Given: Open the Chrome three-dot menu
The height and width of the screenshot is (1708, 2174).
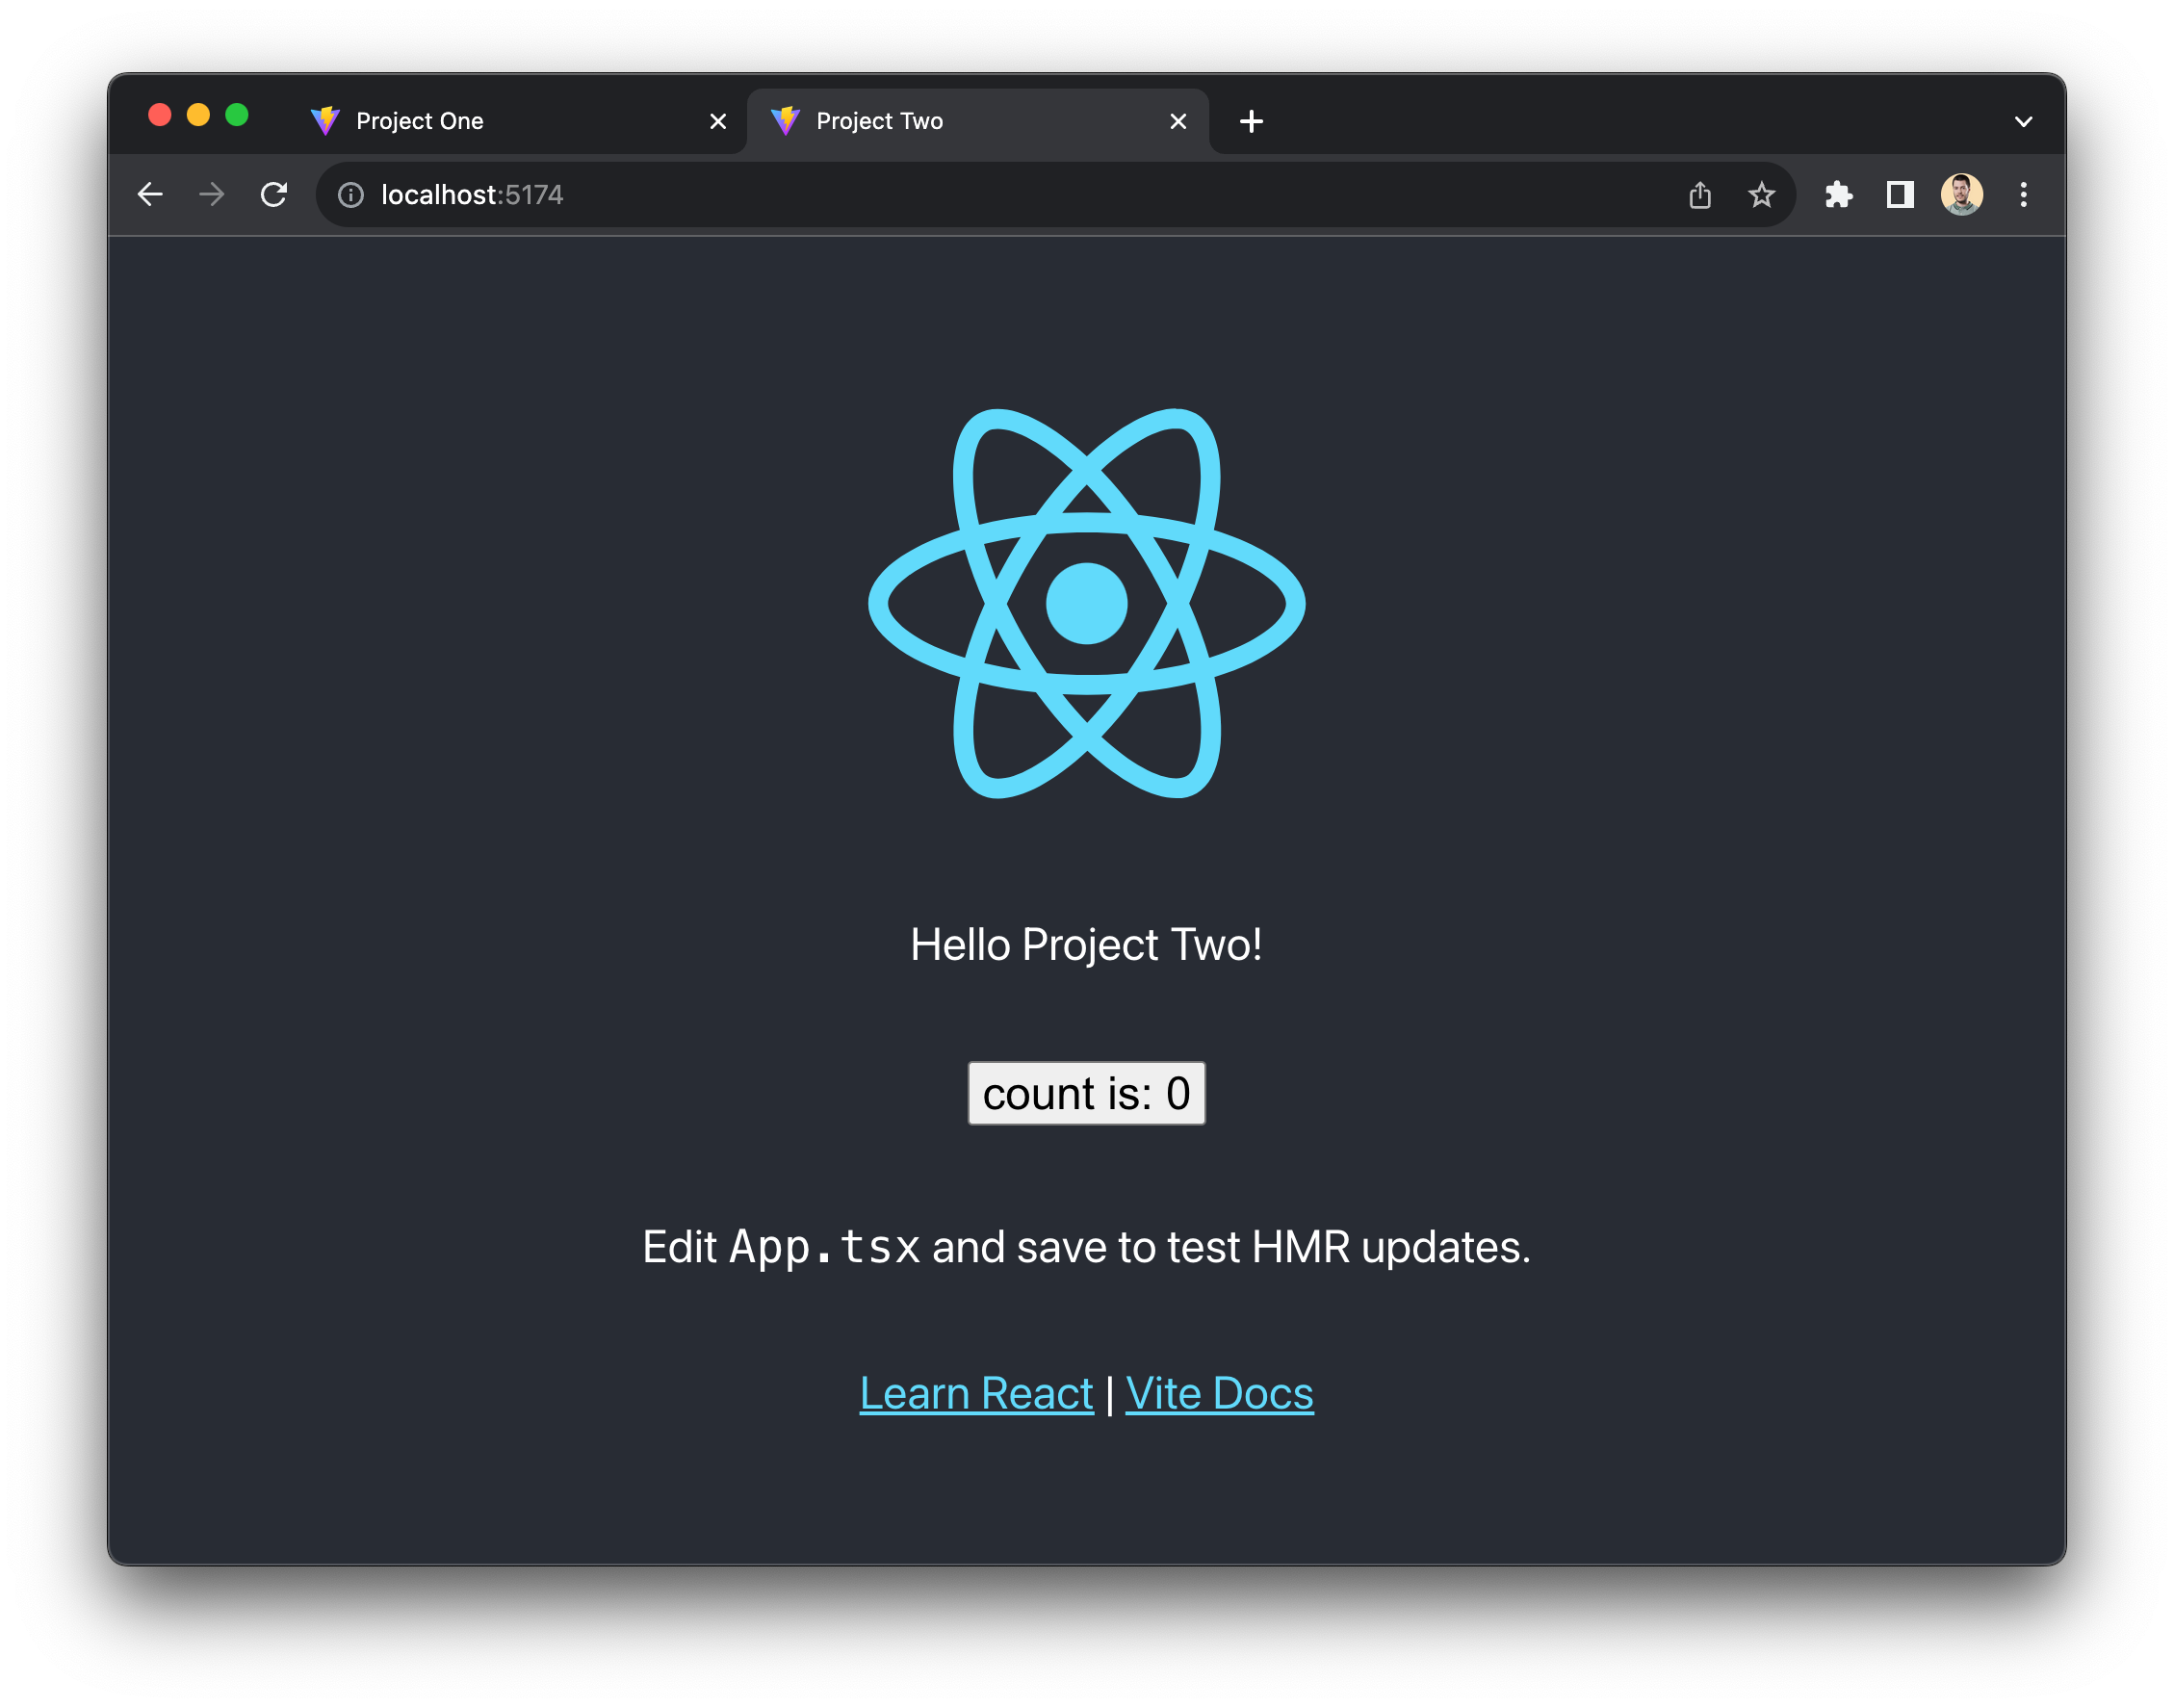Looking at the screenshot, I should coord(2023,194).
